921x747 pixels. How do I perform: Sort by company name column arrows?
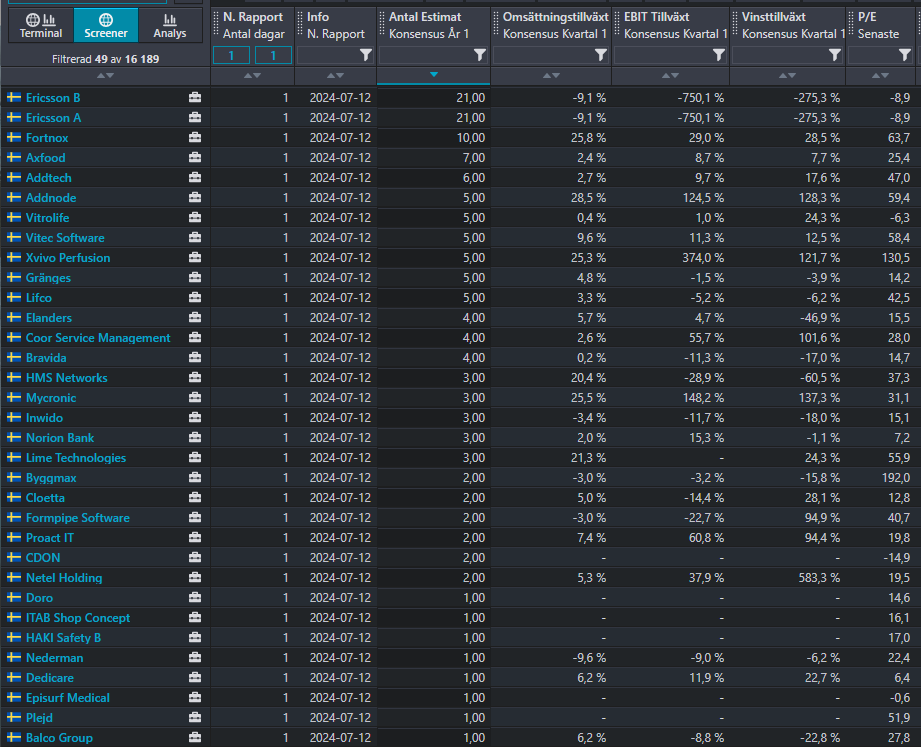[x=105, y=76]
